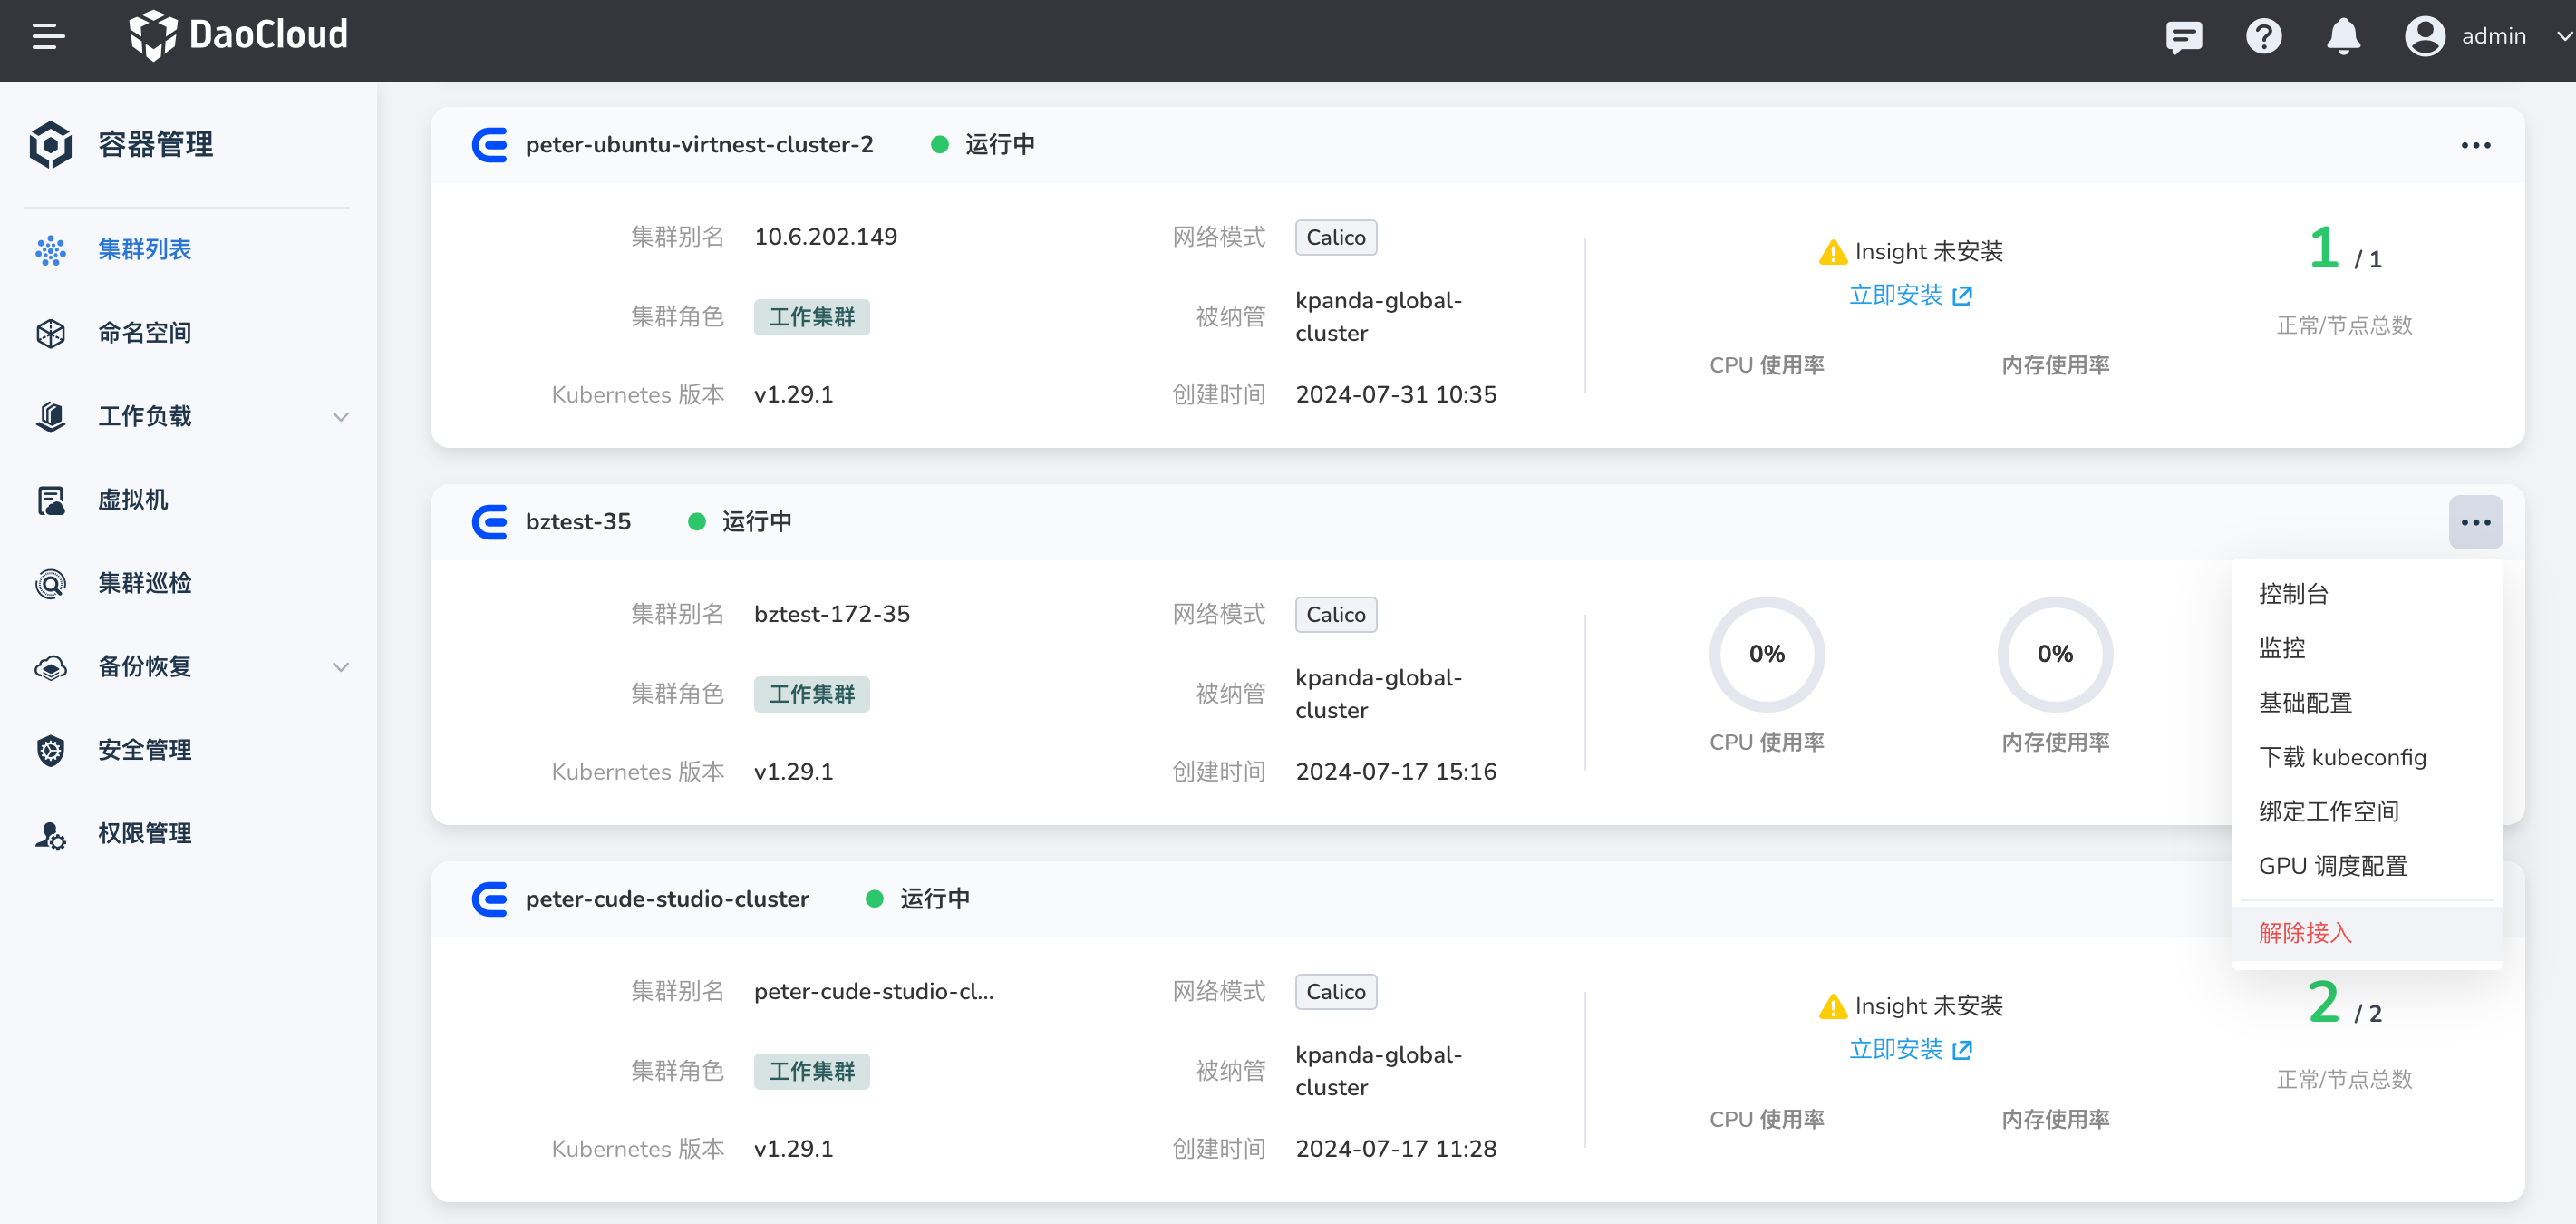The height and width of the screenshot is (1224, 2576).
Task: Open the more menu for peter-ubuntu-virtnest-cluster-2
Action: tap(2475, 146)
